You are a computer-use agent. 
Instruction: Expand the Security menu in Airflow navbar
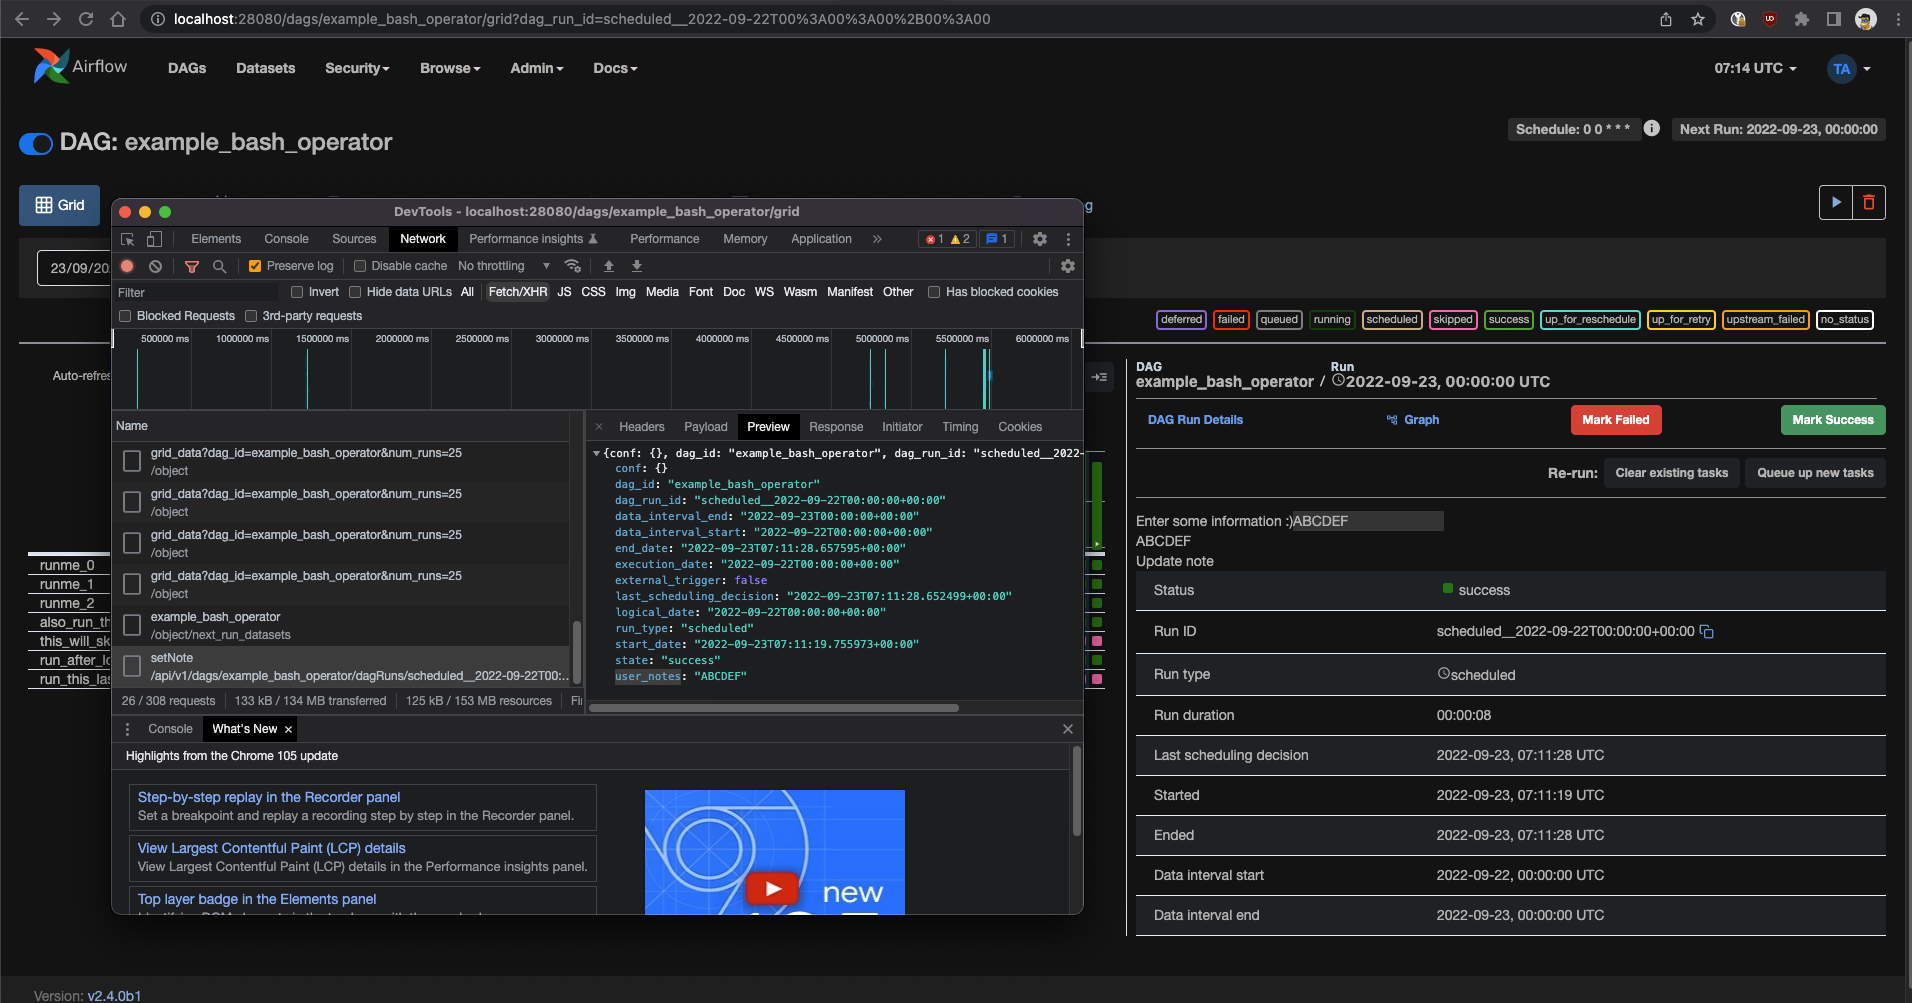357,68
